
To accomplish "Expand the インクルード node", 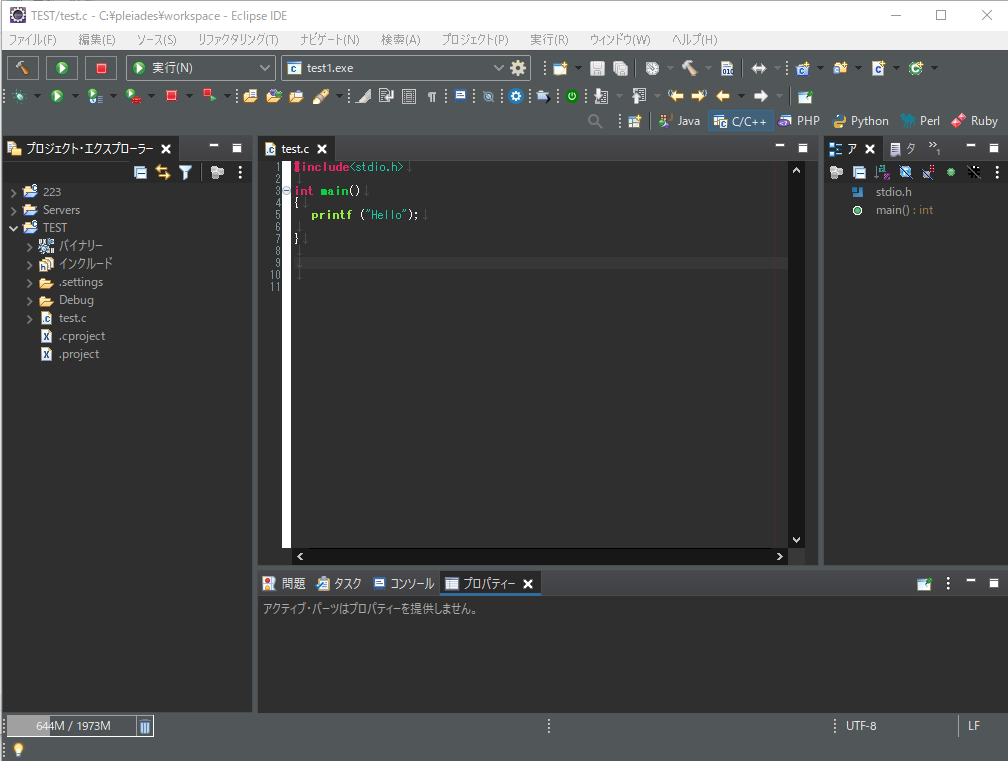I will coord(30,264).
